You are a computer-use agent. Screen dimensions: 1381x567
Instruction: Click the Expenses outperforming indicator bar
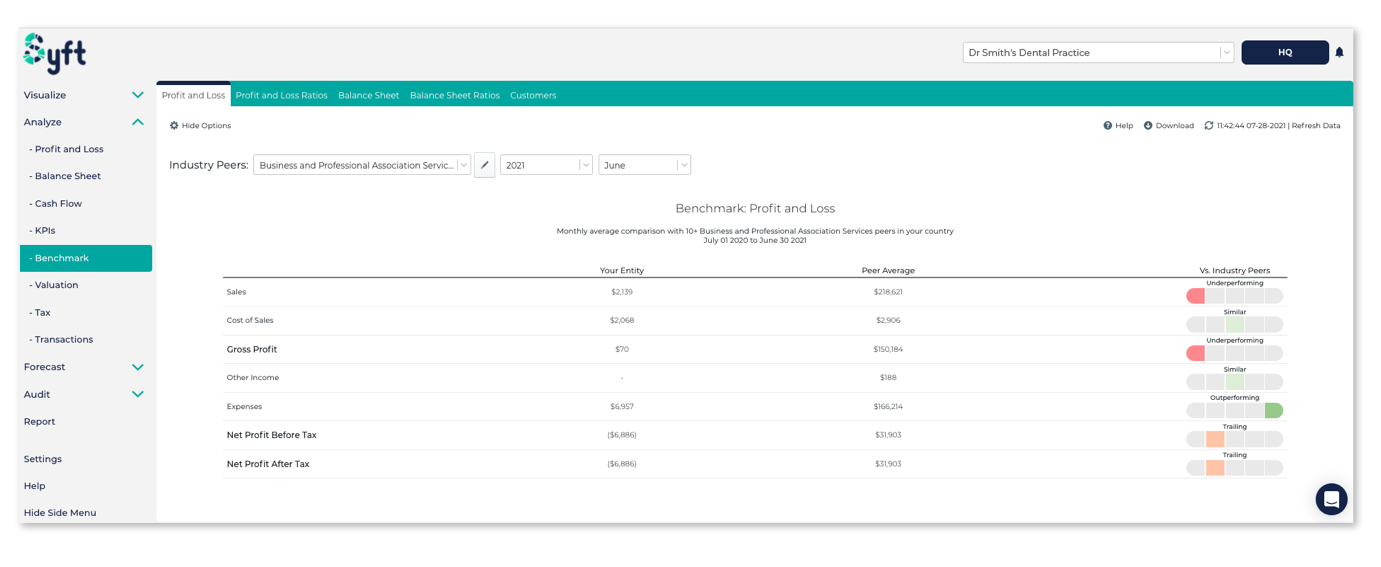coord(1235,410)
